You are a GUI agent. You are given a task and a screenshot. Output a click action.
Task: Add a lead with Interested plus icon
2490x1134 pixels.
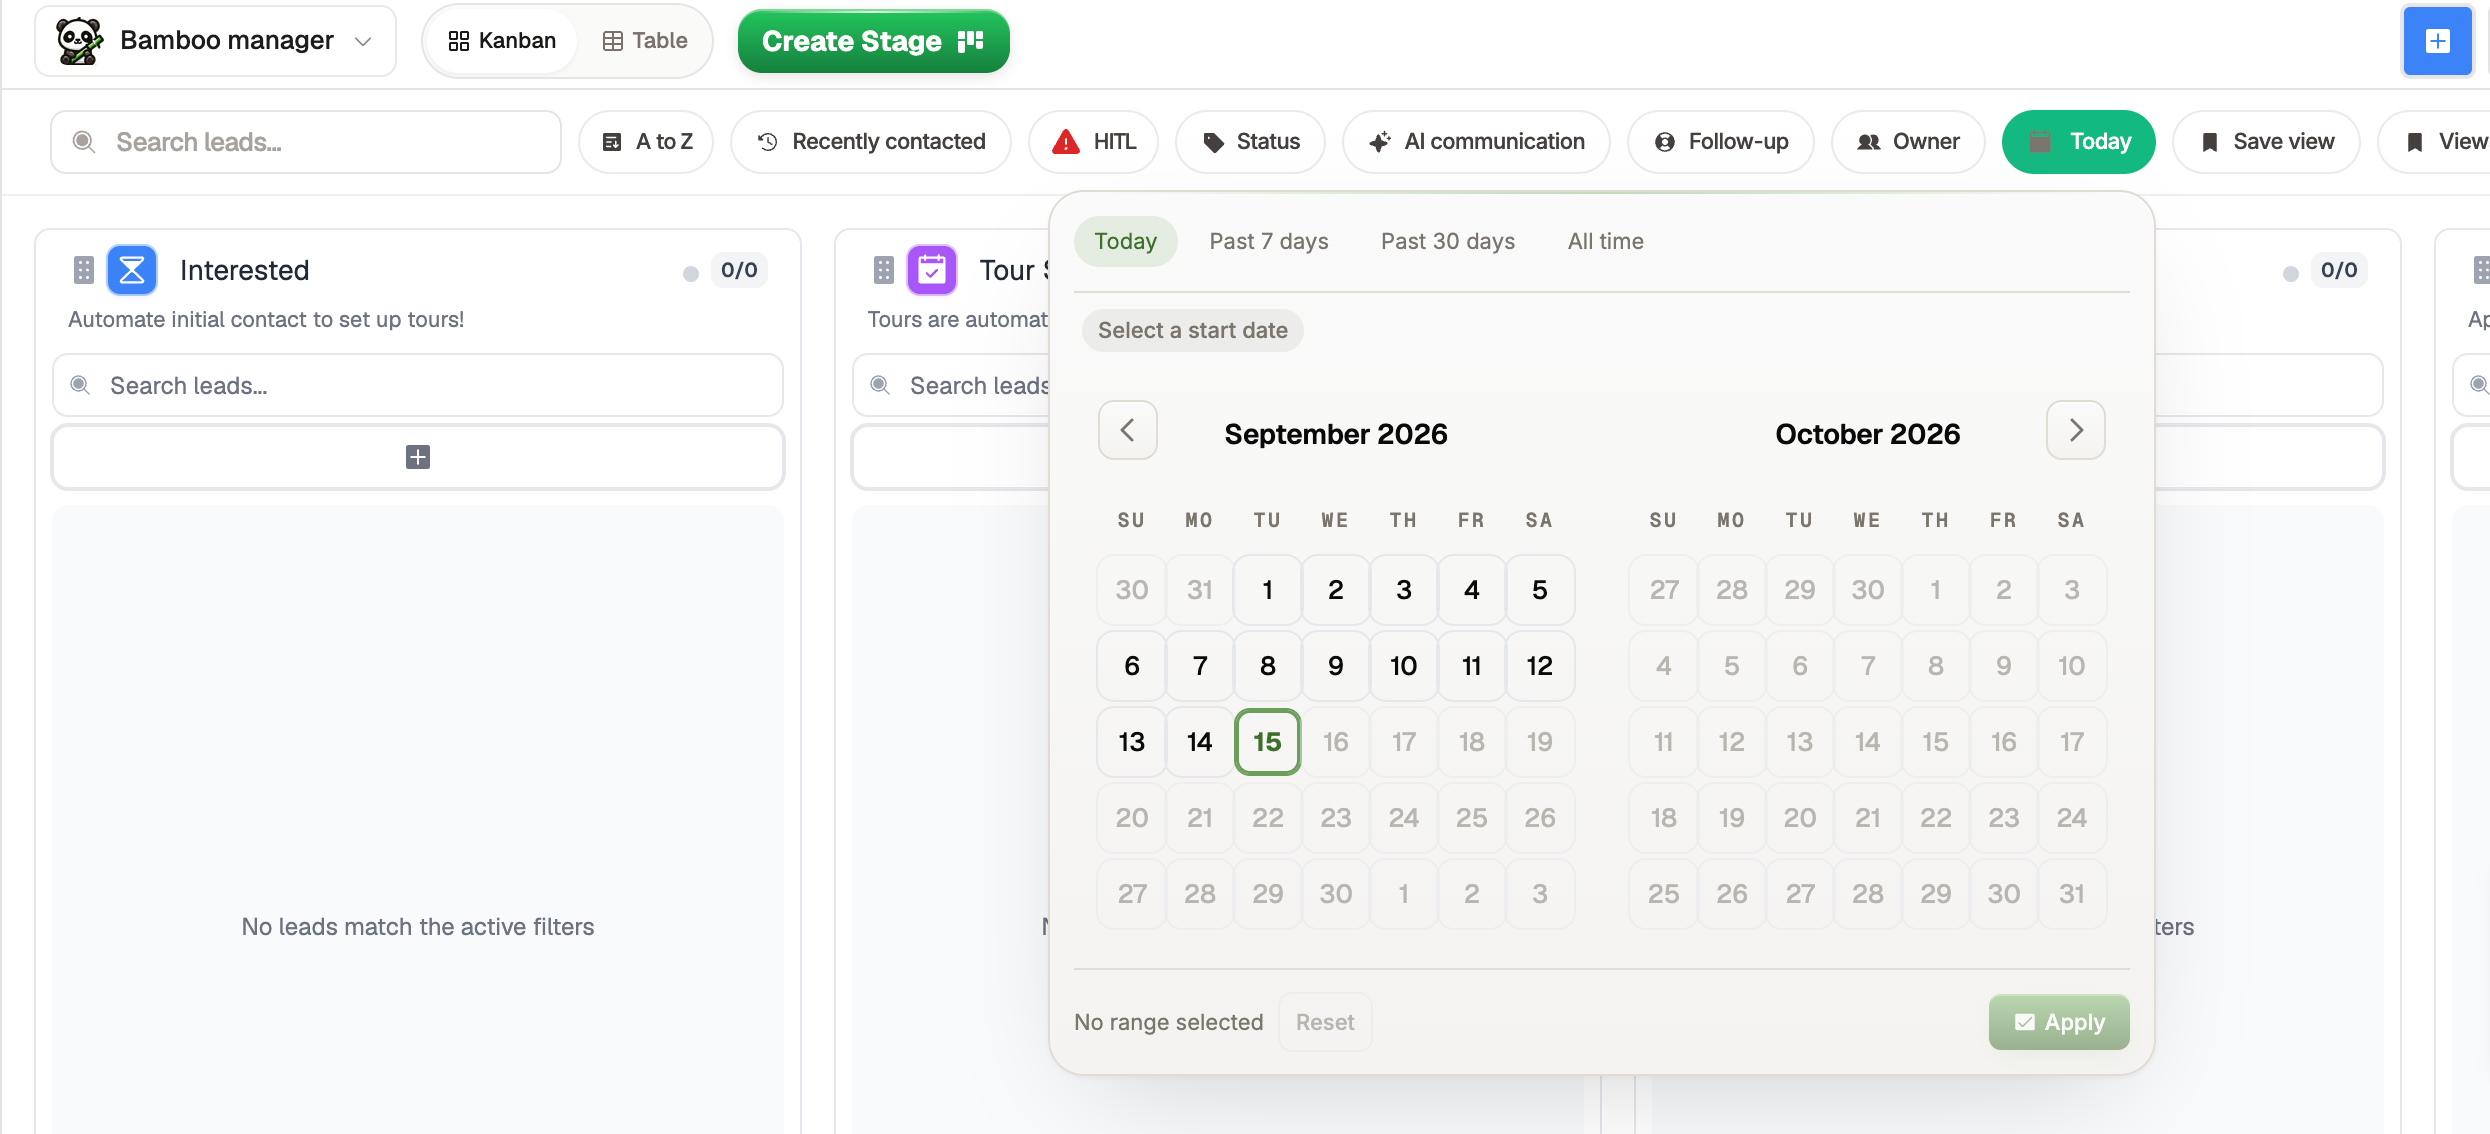pyautogui.click(x=418, y=457)
